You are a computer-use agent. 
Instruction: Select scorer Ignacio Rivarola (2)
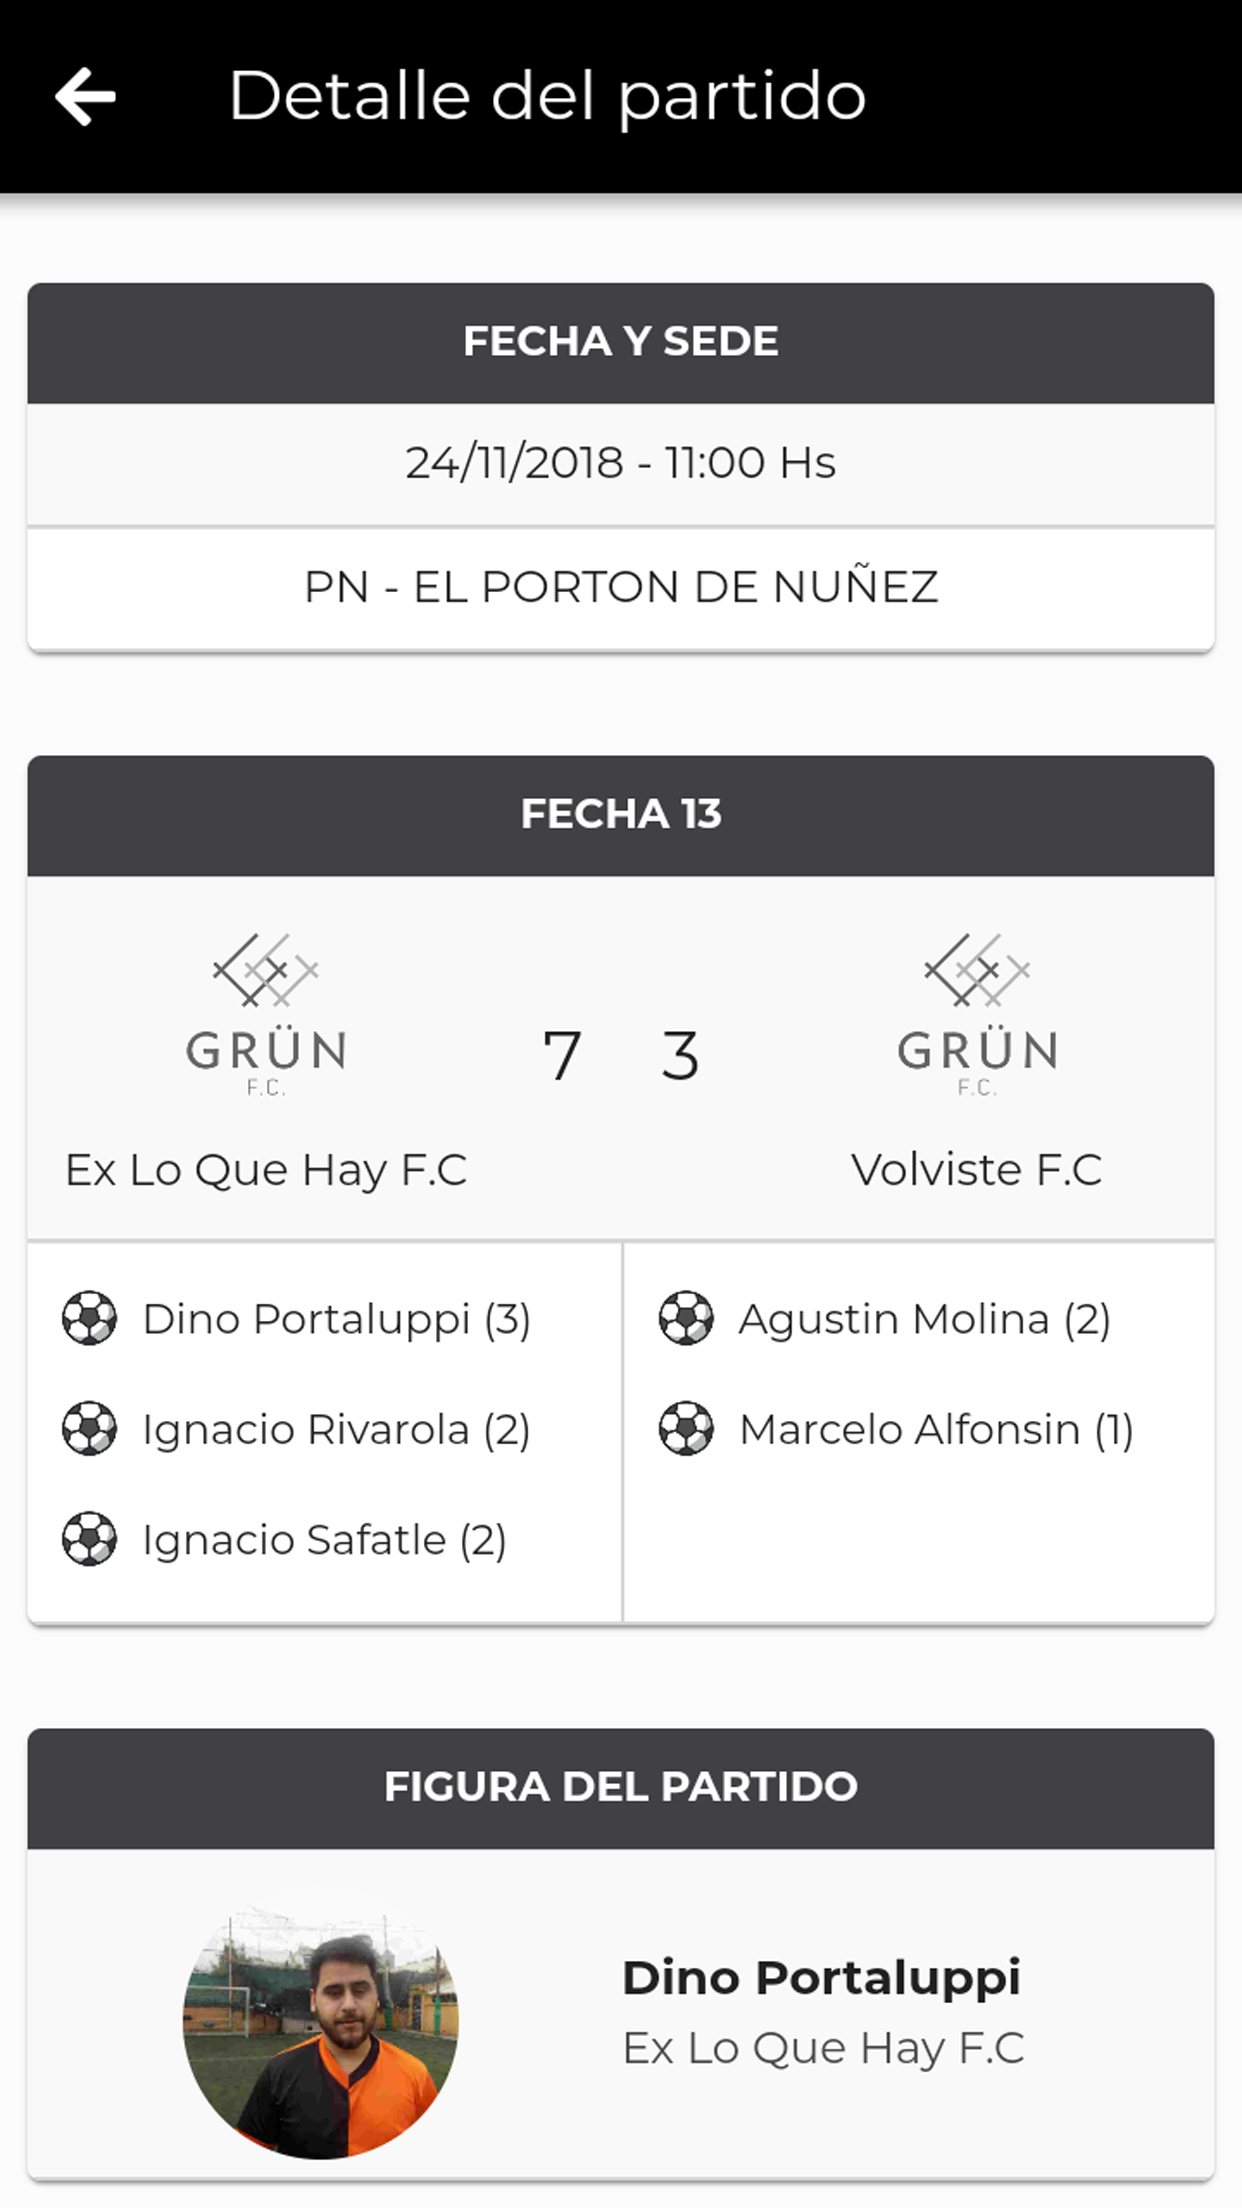point(336,1429)
